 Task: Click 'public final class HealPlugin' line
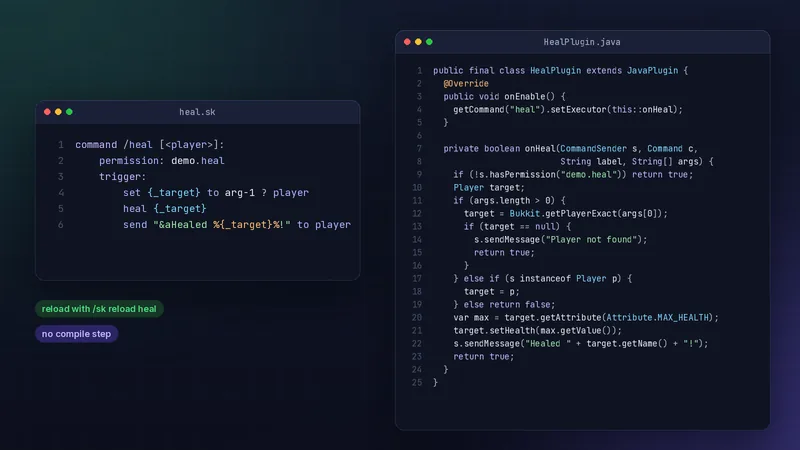(x=560, y=70)
